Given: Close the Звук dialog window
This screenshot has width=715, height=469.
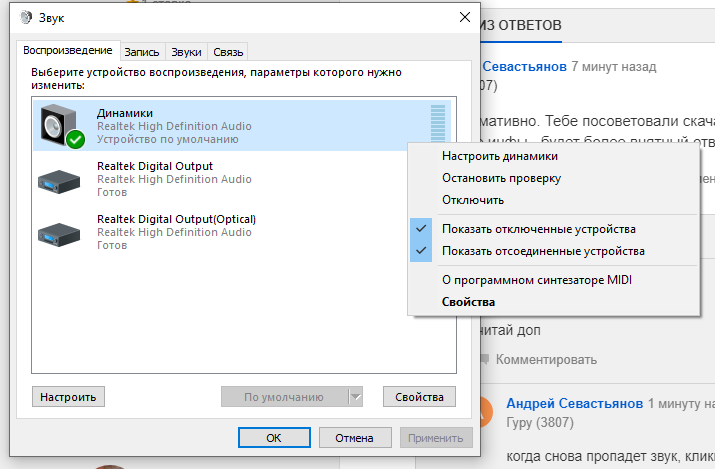Looking at the screenshot, I should (465, 17).
